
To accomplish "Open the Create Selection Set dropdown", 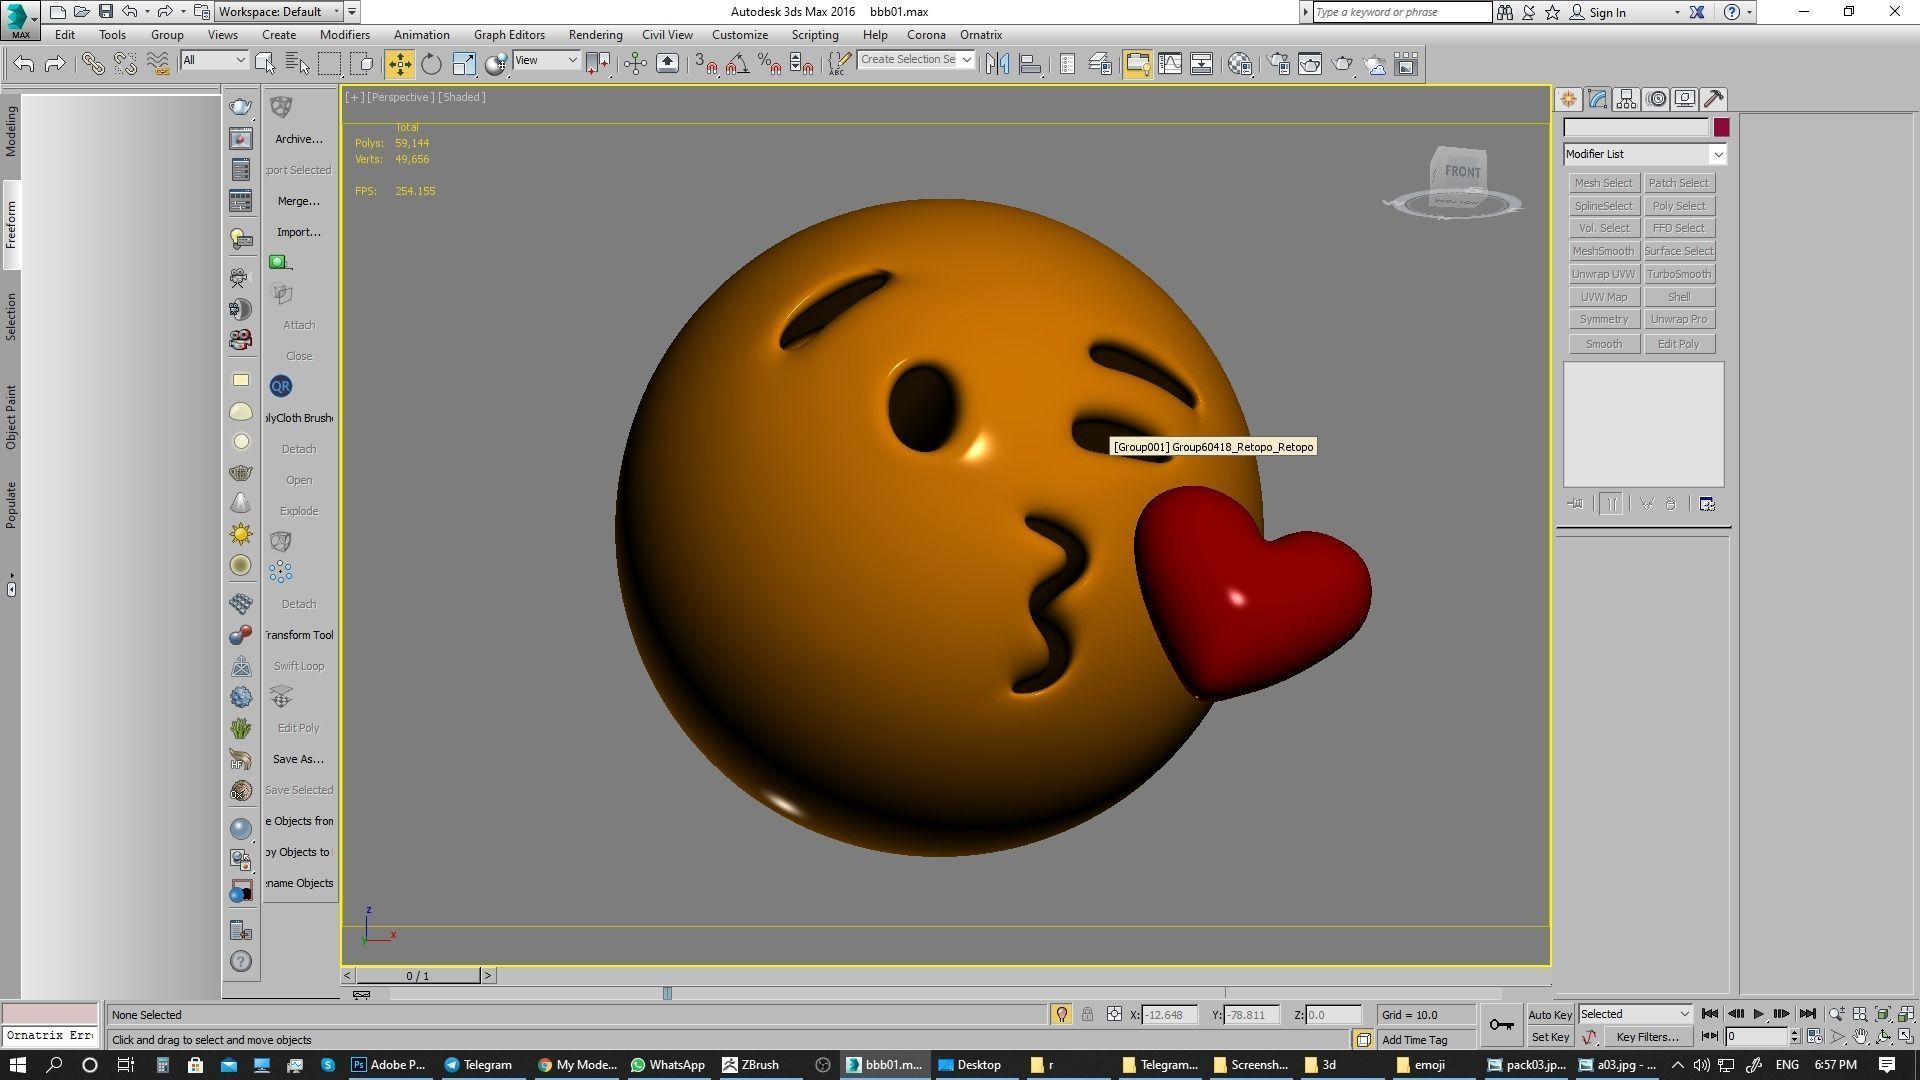I will (916, 60).
